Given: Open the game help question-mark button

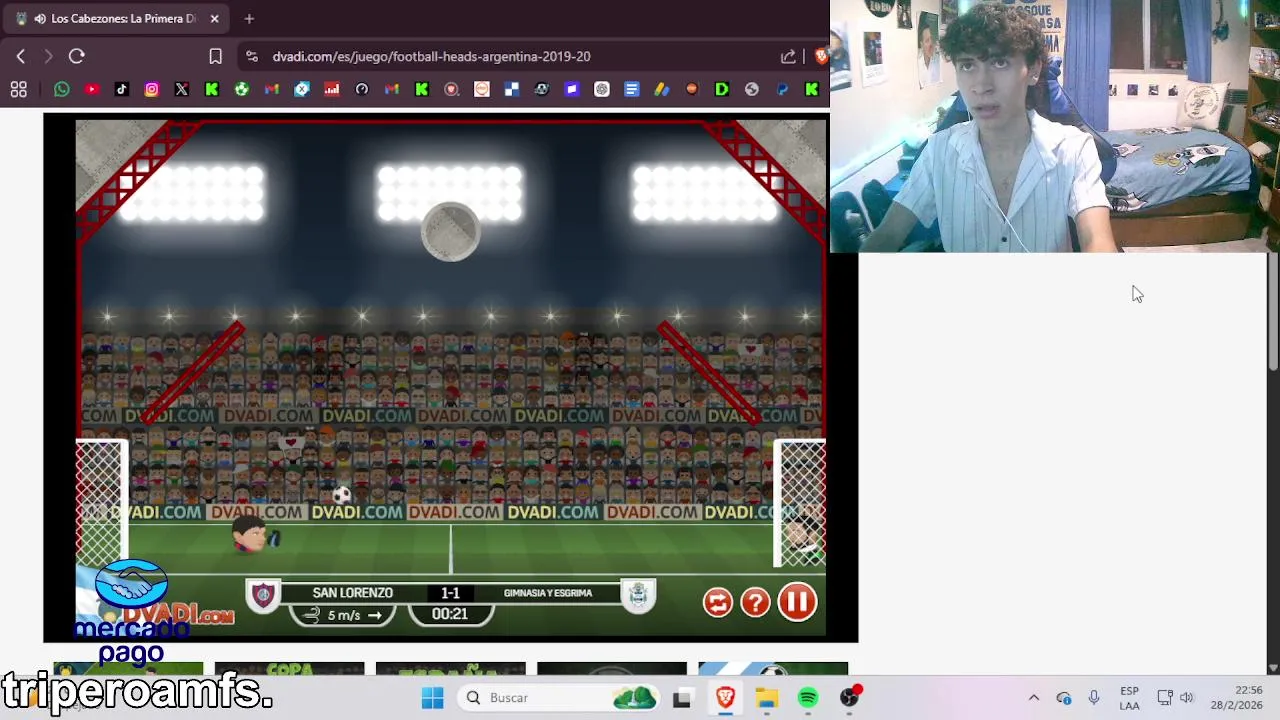Looking at the screenshot, I should coord(756,602).
